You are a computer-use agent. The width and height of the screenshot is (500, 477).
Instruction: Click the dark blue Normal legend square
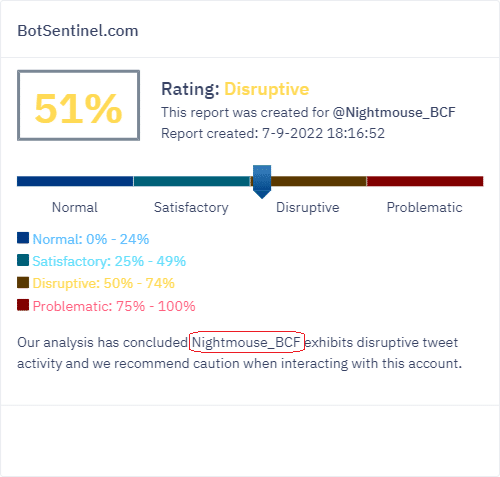[23, 238]
